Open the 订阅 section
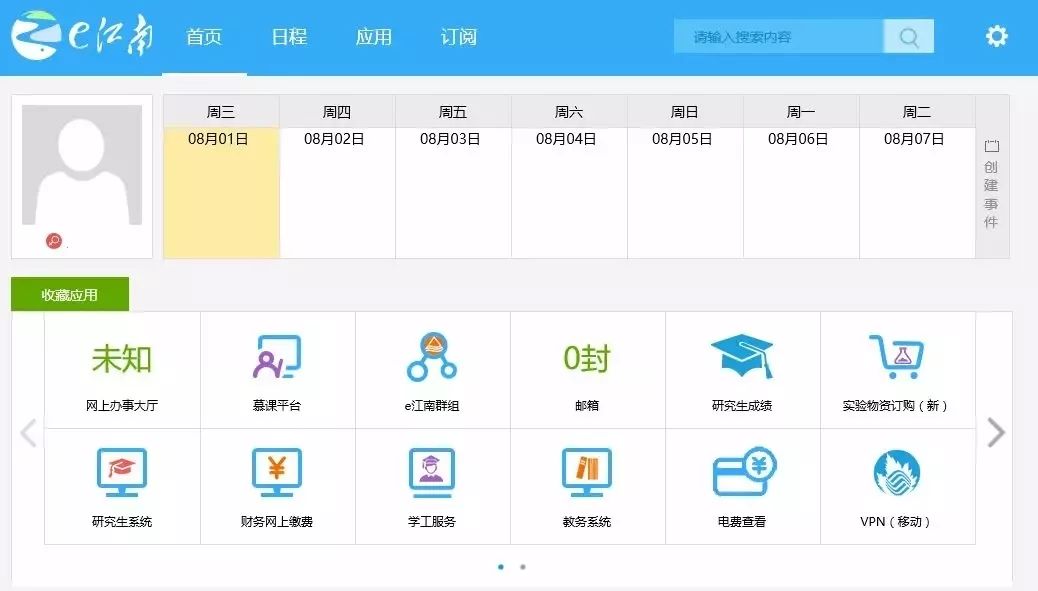The width and height of the screenshot is (1038, 591). point(457,36)
